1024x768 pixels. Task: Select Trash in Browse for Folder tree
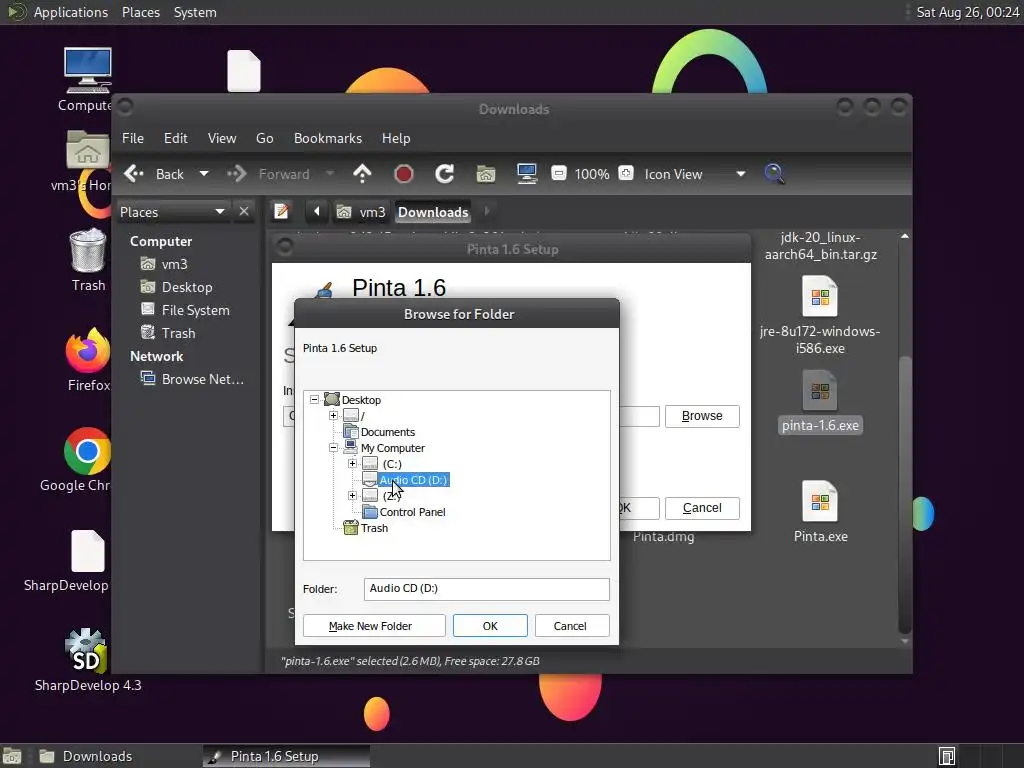click(x=374, y=528)
